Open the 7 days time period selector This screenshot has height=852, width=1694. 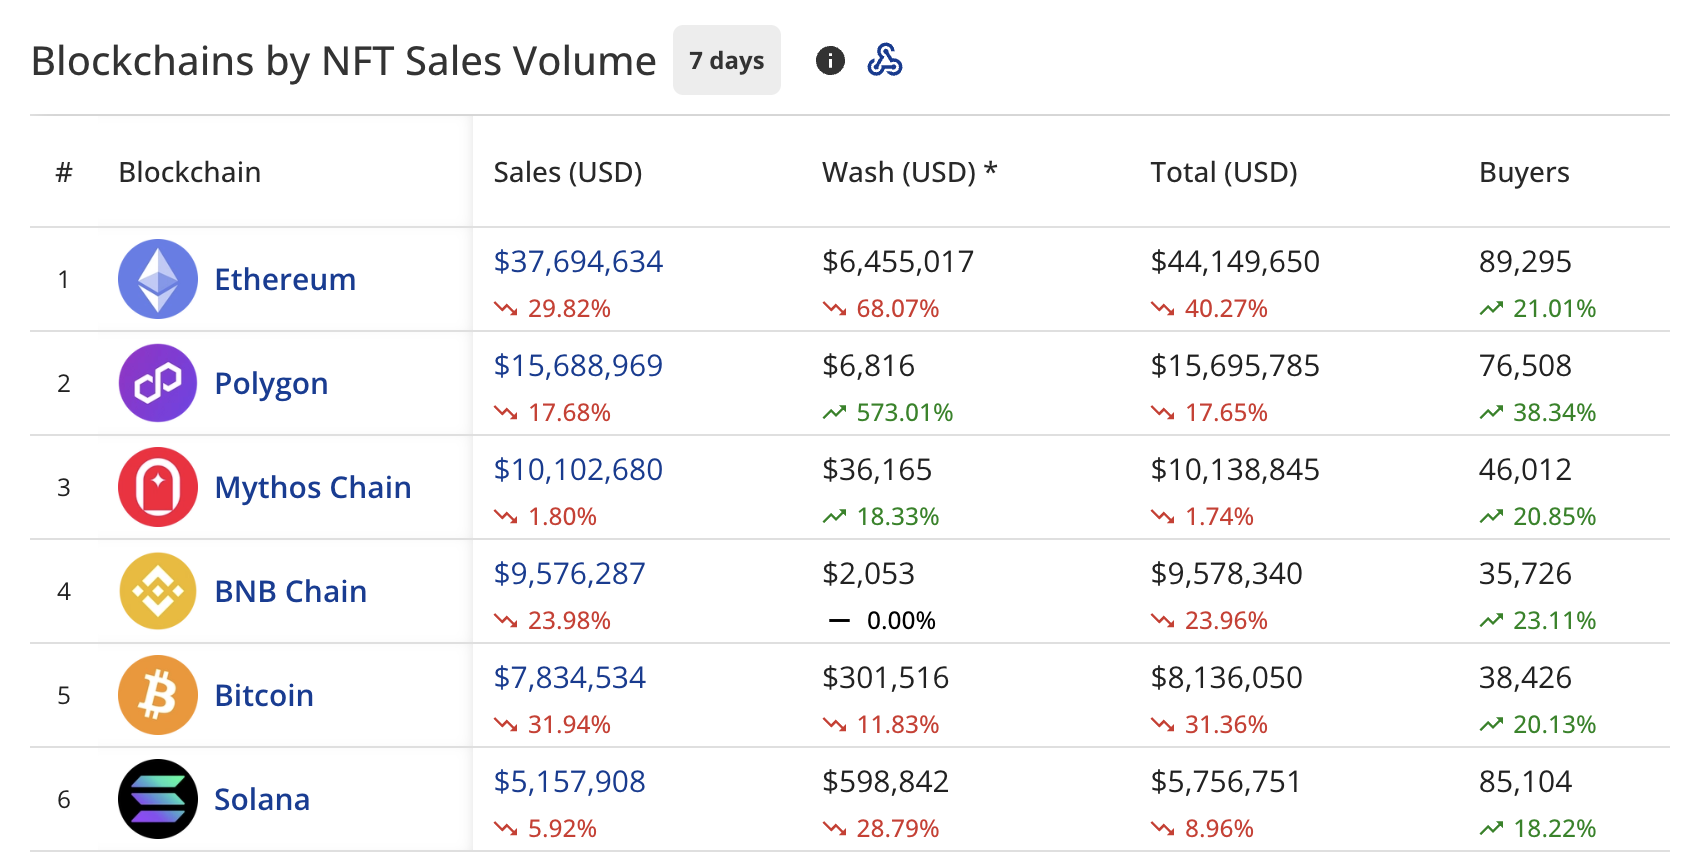(x=726, y=61)
